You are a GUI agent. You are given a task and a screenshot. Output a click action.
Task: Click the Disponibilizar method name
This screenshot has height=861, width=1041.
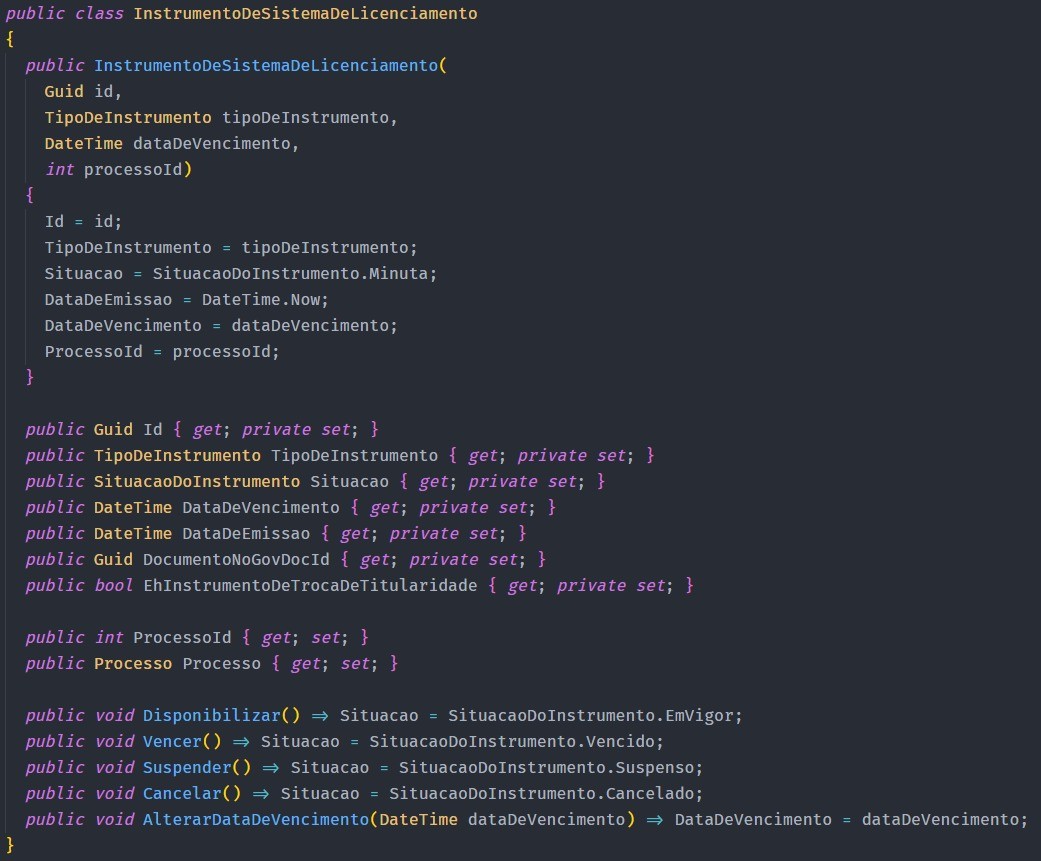(x=212, y=716)
